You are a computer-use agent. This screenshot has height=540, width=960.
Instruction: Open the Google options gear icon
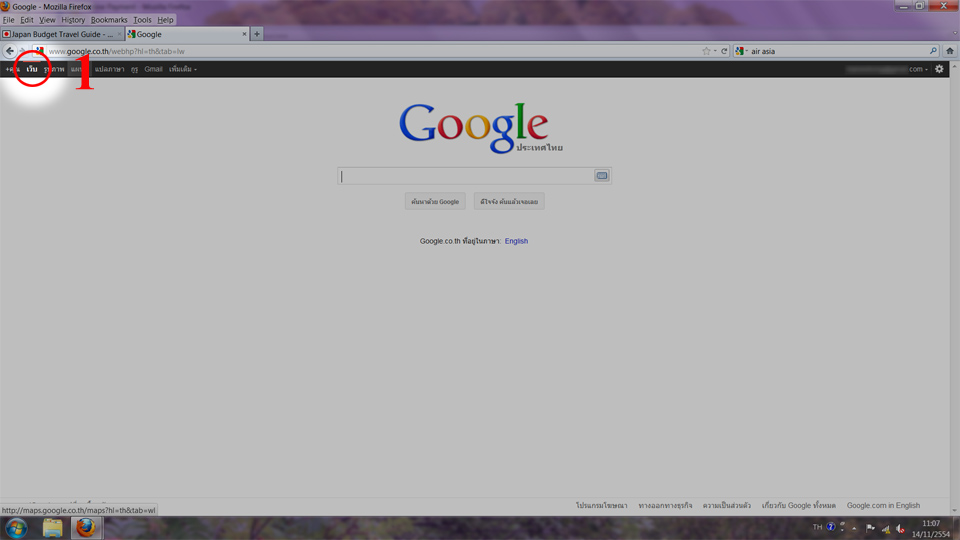click(939, 69)
